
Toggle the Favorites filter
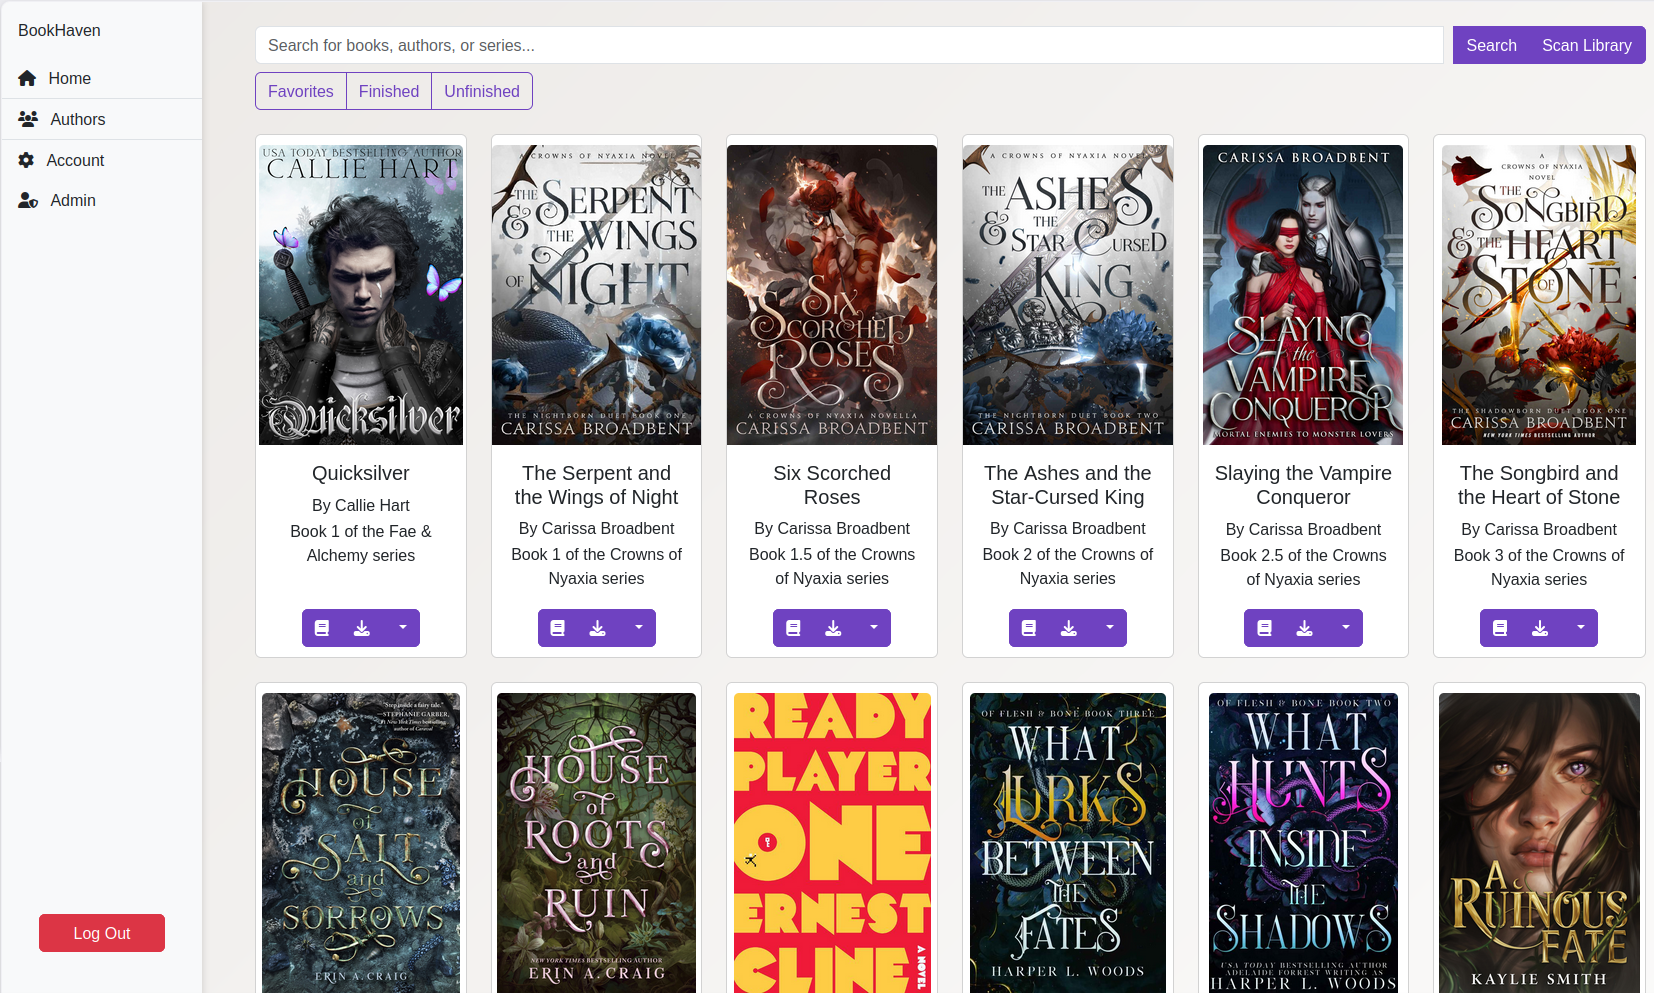[x=301, y=91]
